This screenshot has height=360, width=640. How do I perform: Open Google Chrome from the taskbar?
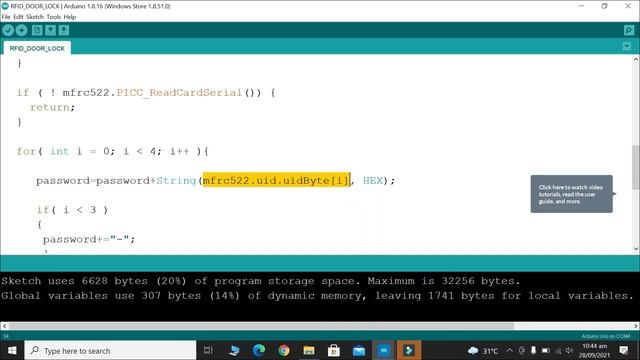point(284,350)
